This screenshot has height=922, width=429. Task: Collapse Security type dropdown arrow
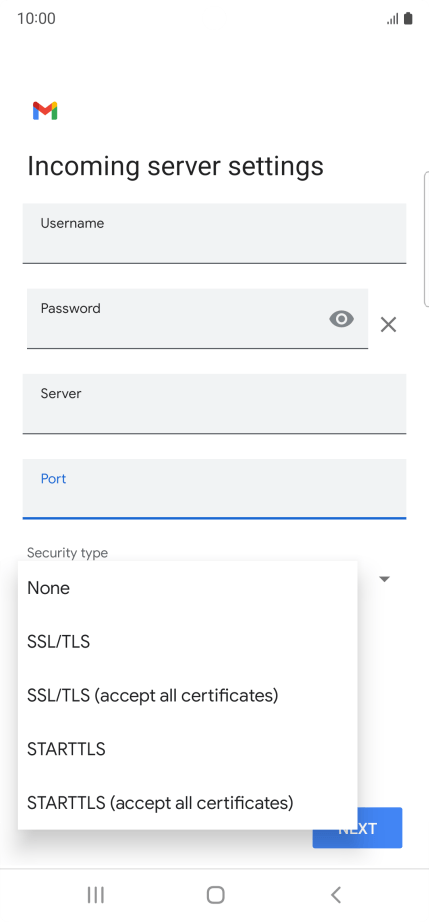384,579
